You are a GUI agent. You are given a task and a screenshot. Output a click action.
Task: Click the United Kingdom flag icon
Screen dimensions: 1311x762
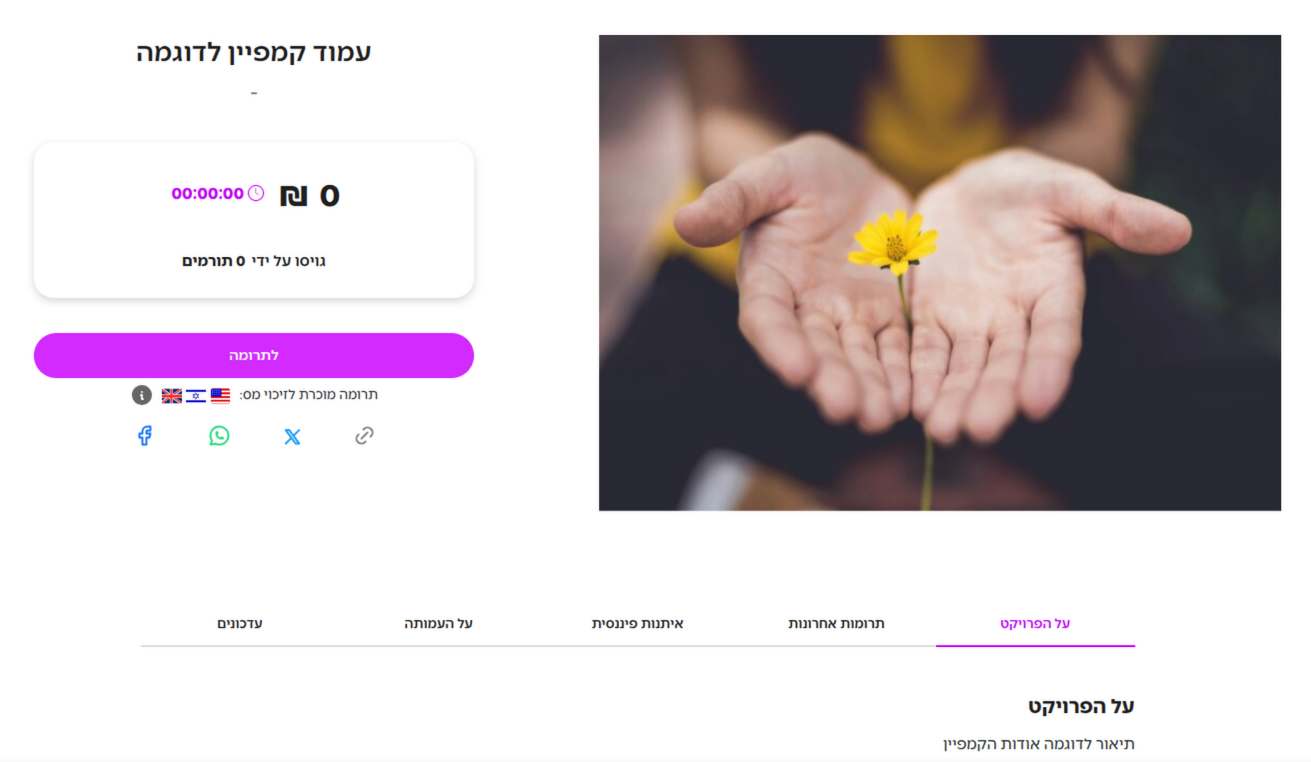point(172,395)
